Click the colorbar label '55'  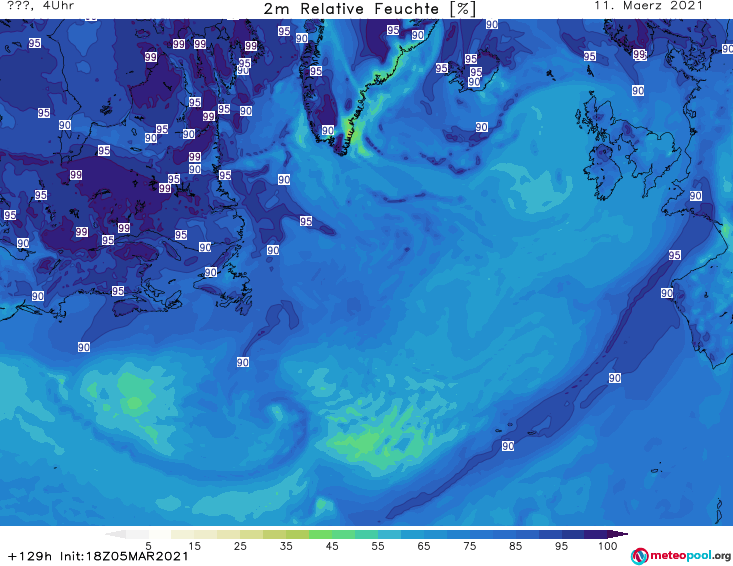pos(378,546)
